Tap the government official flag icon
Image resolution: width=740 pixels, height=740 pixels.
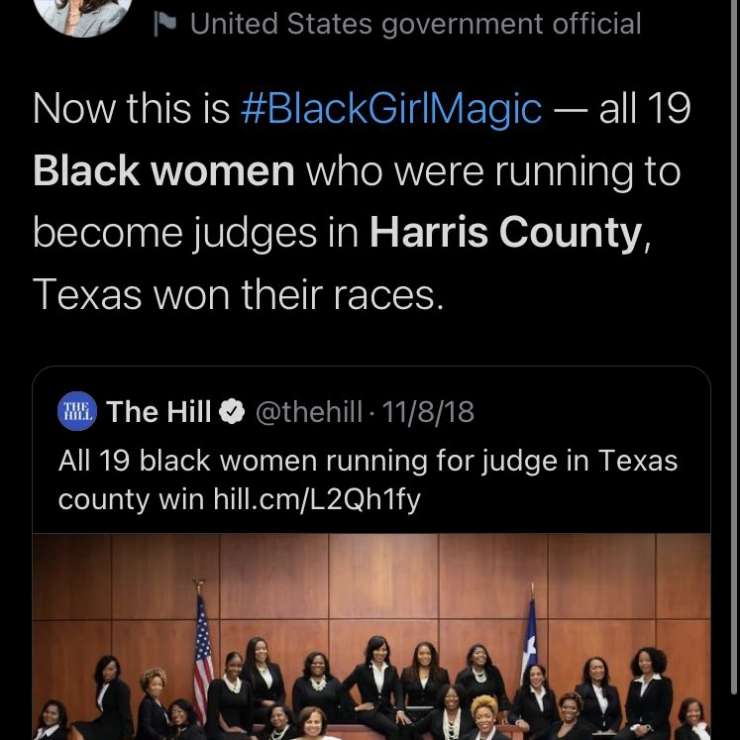(x=164, y=24)
